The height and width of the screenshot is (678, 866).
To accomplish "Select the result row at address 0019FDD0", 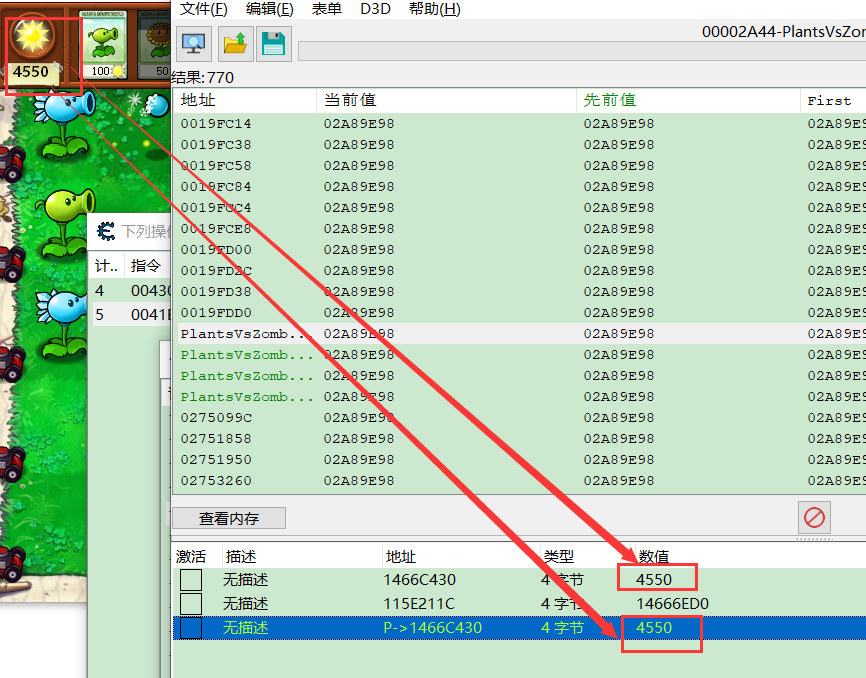I will click(x=520, y=312).
